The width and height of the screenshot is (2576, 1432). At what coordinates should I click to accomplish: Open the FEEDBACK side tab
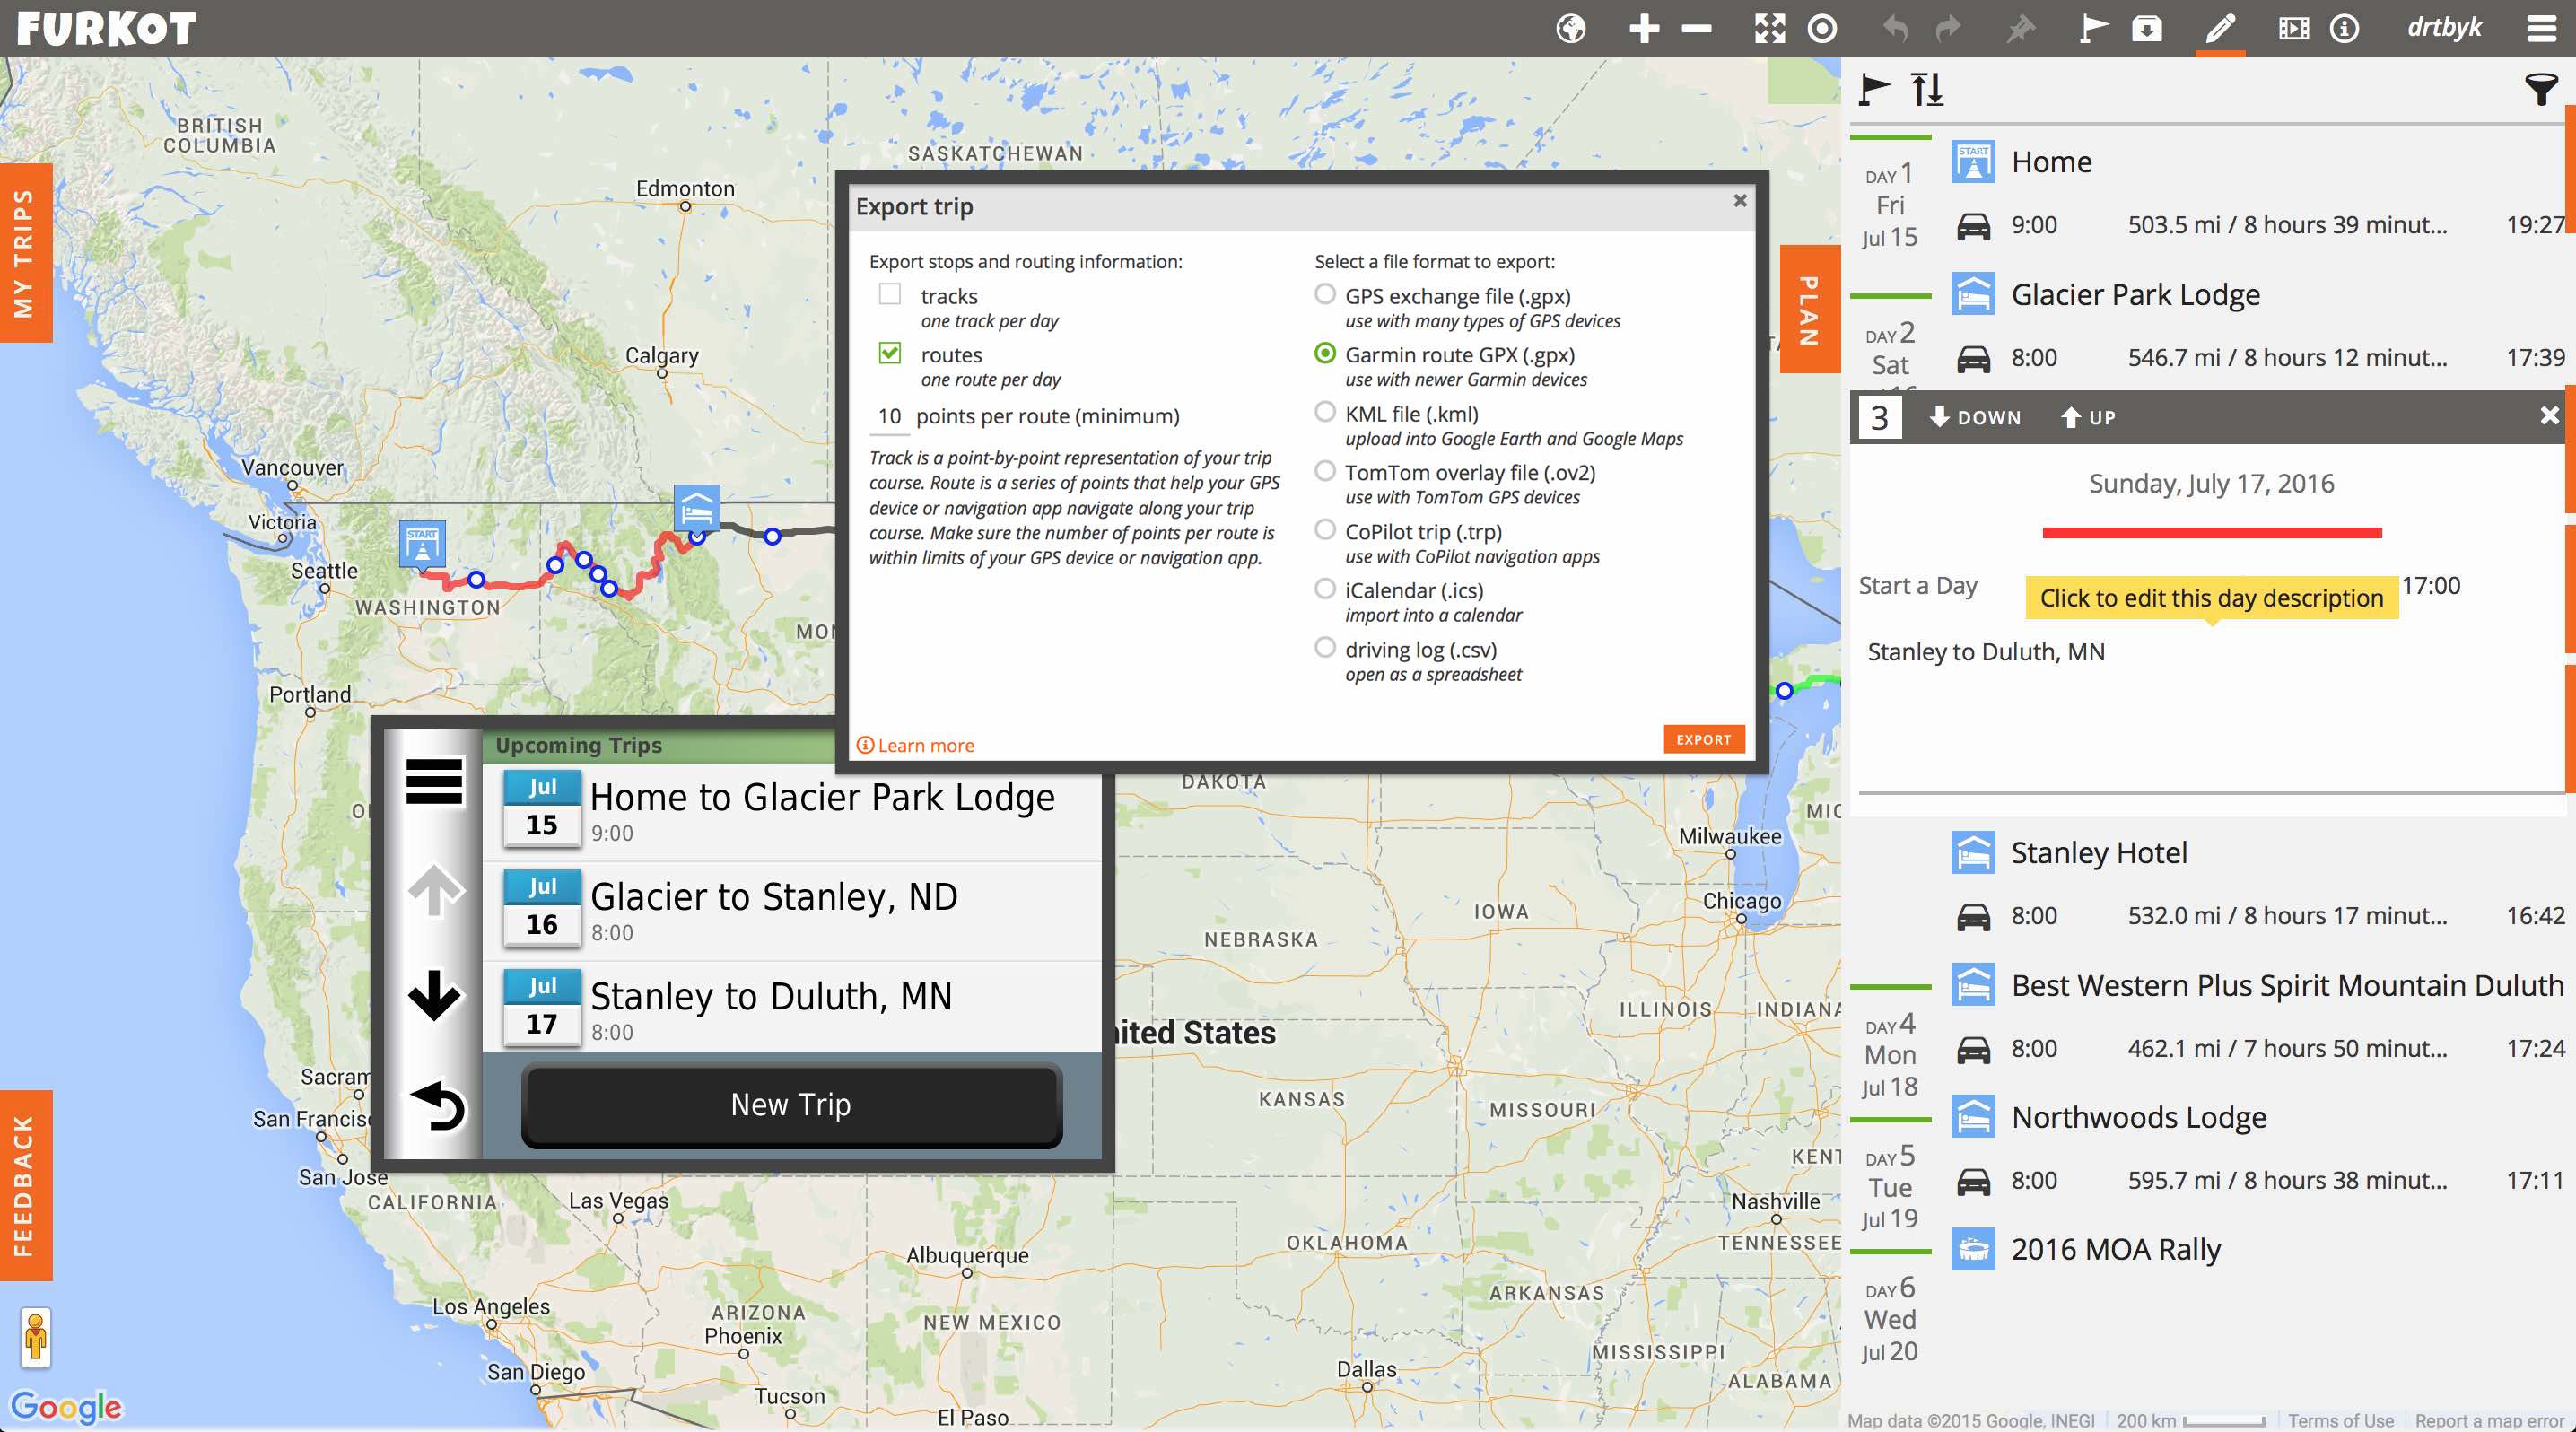pos(25,1185)
